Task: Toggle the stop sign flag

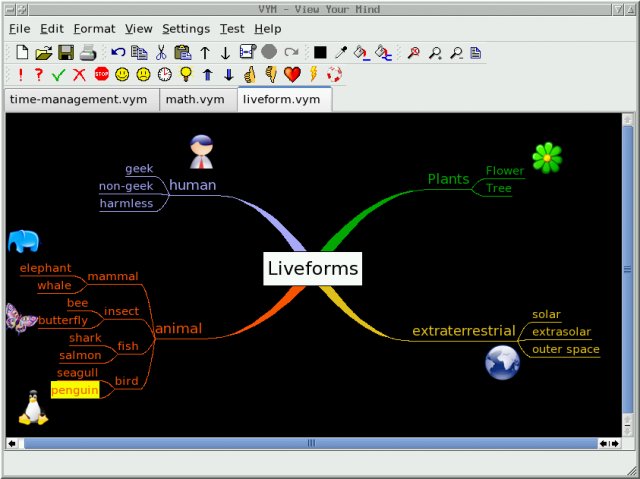Action: click(102, 74)
